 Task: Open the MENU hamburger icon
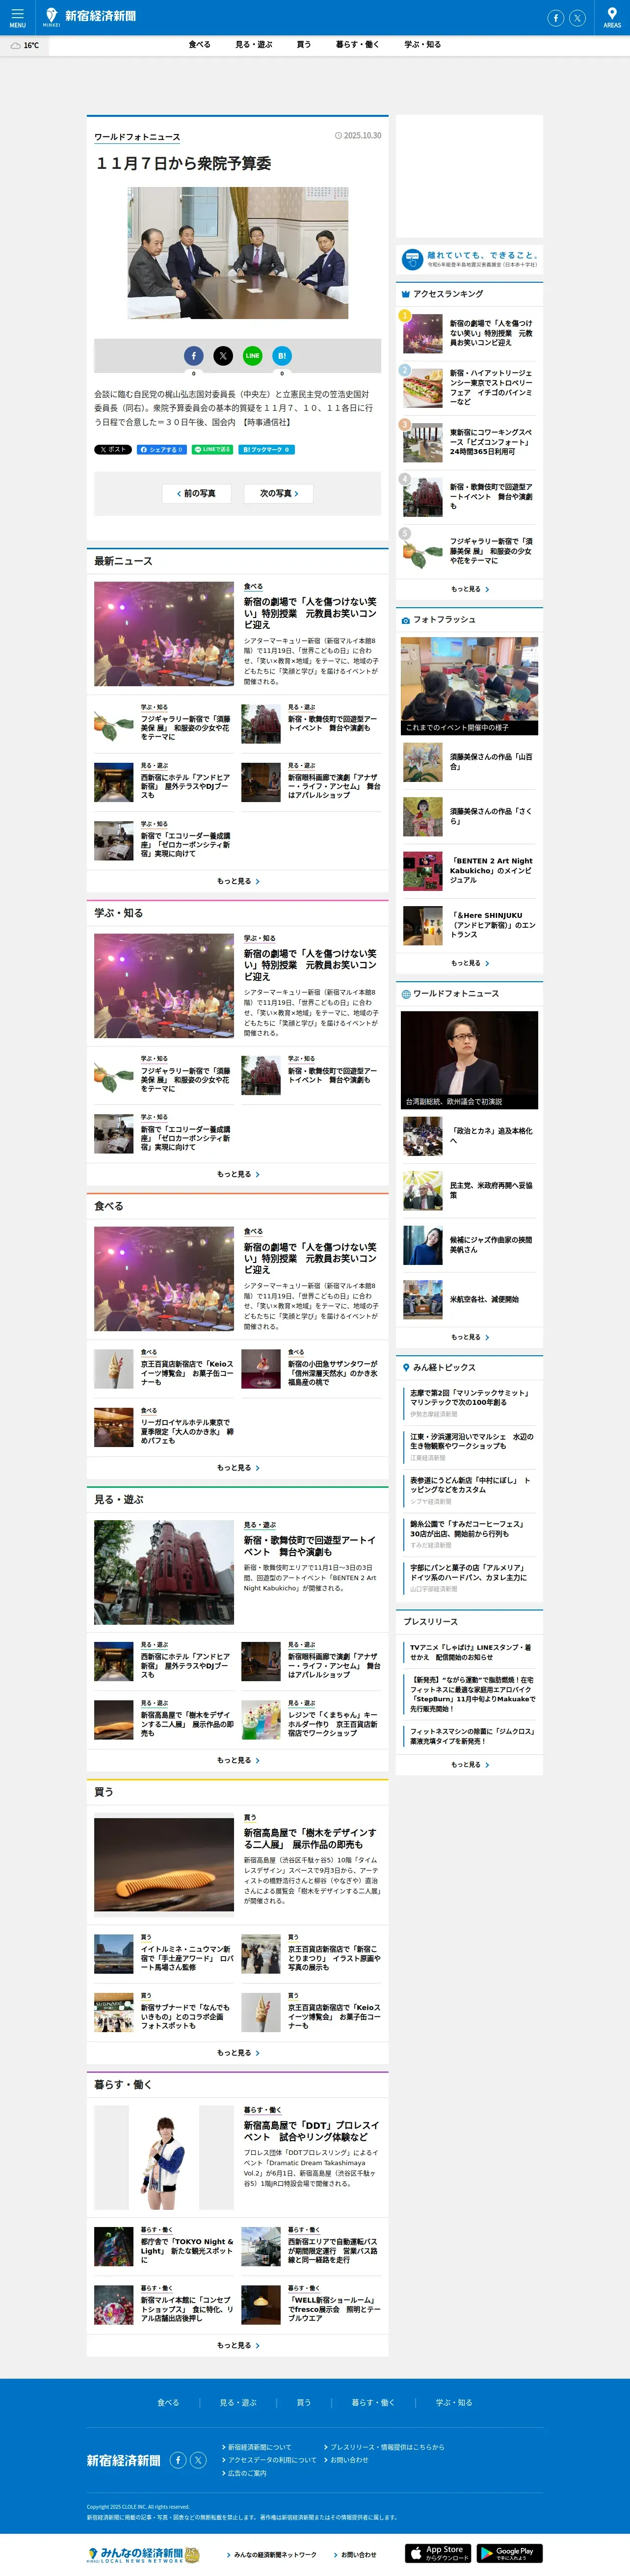[17, 17]
